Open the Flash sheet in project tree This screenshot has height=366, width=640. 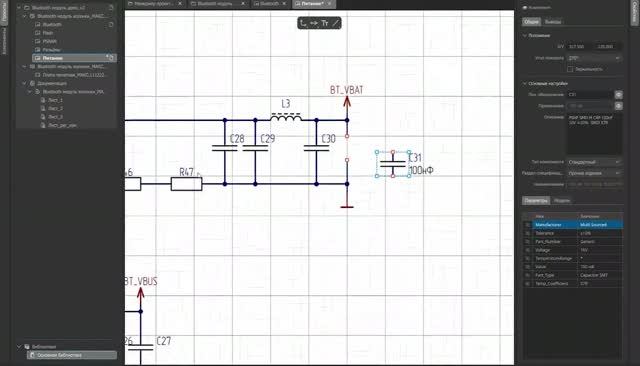point(48,33)
